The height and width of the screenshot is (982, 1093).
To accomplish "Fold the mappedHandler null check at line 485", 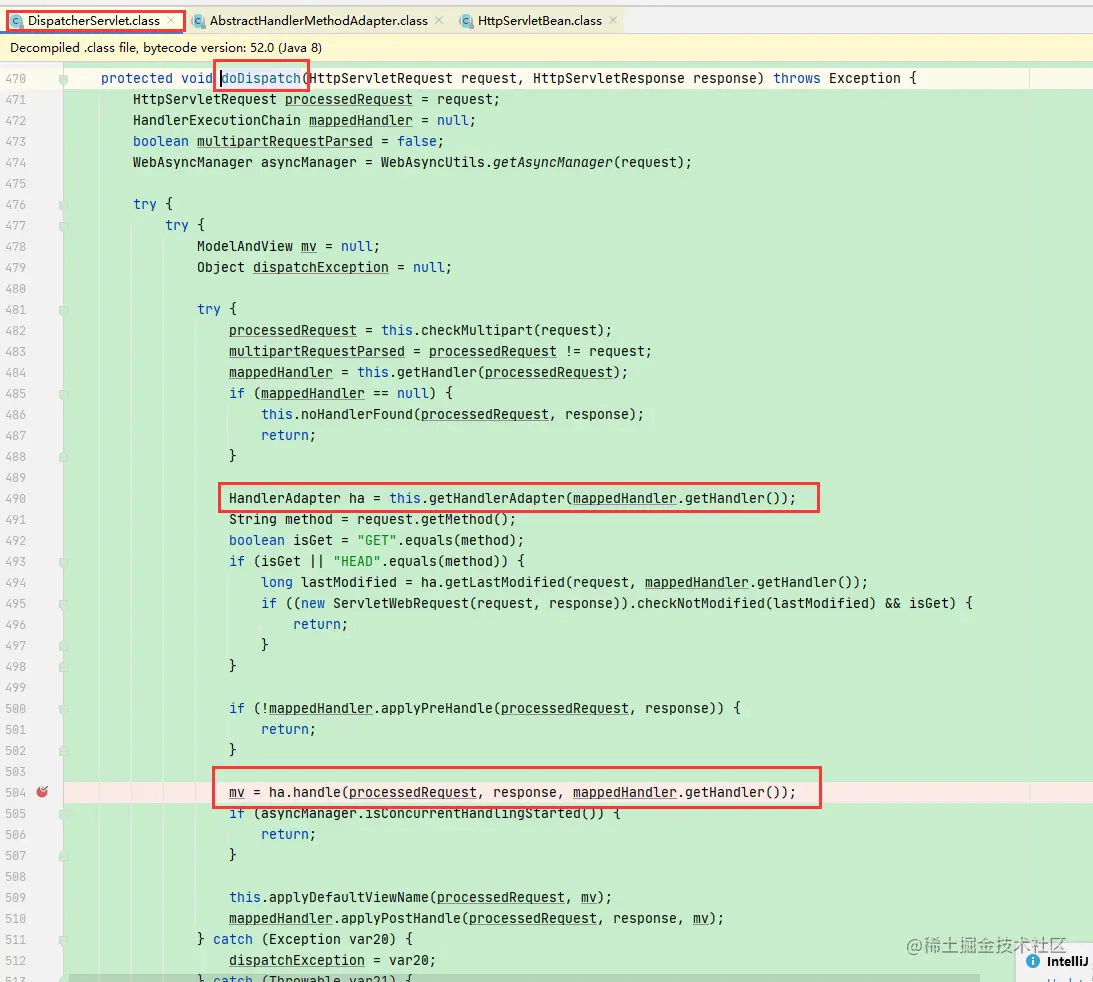I will click(63, 394).
